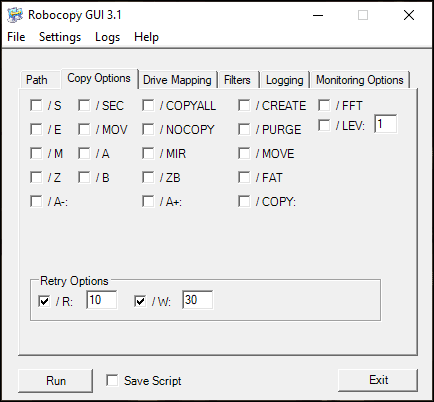Uncheck the /W: wait checkbox
Image resolution: width=434 pixels, height=402 pixels.
(x=140, y=302)
